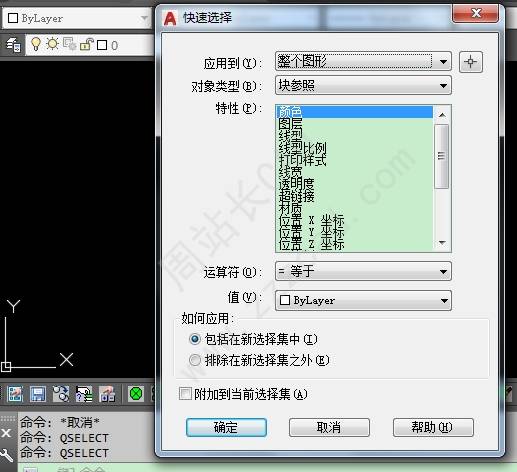The width and height of the screenshot is (517, 472).
Task: Open the ByLayer color dropdown in toolbar
Action: pyautogui.click(x=77, y=18)
